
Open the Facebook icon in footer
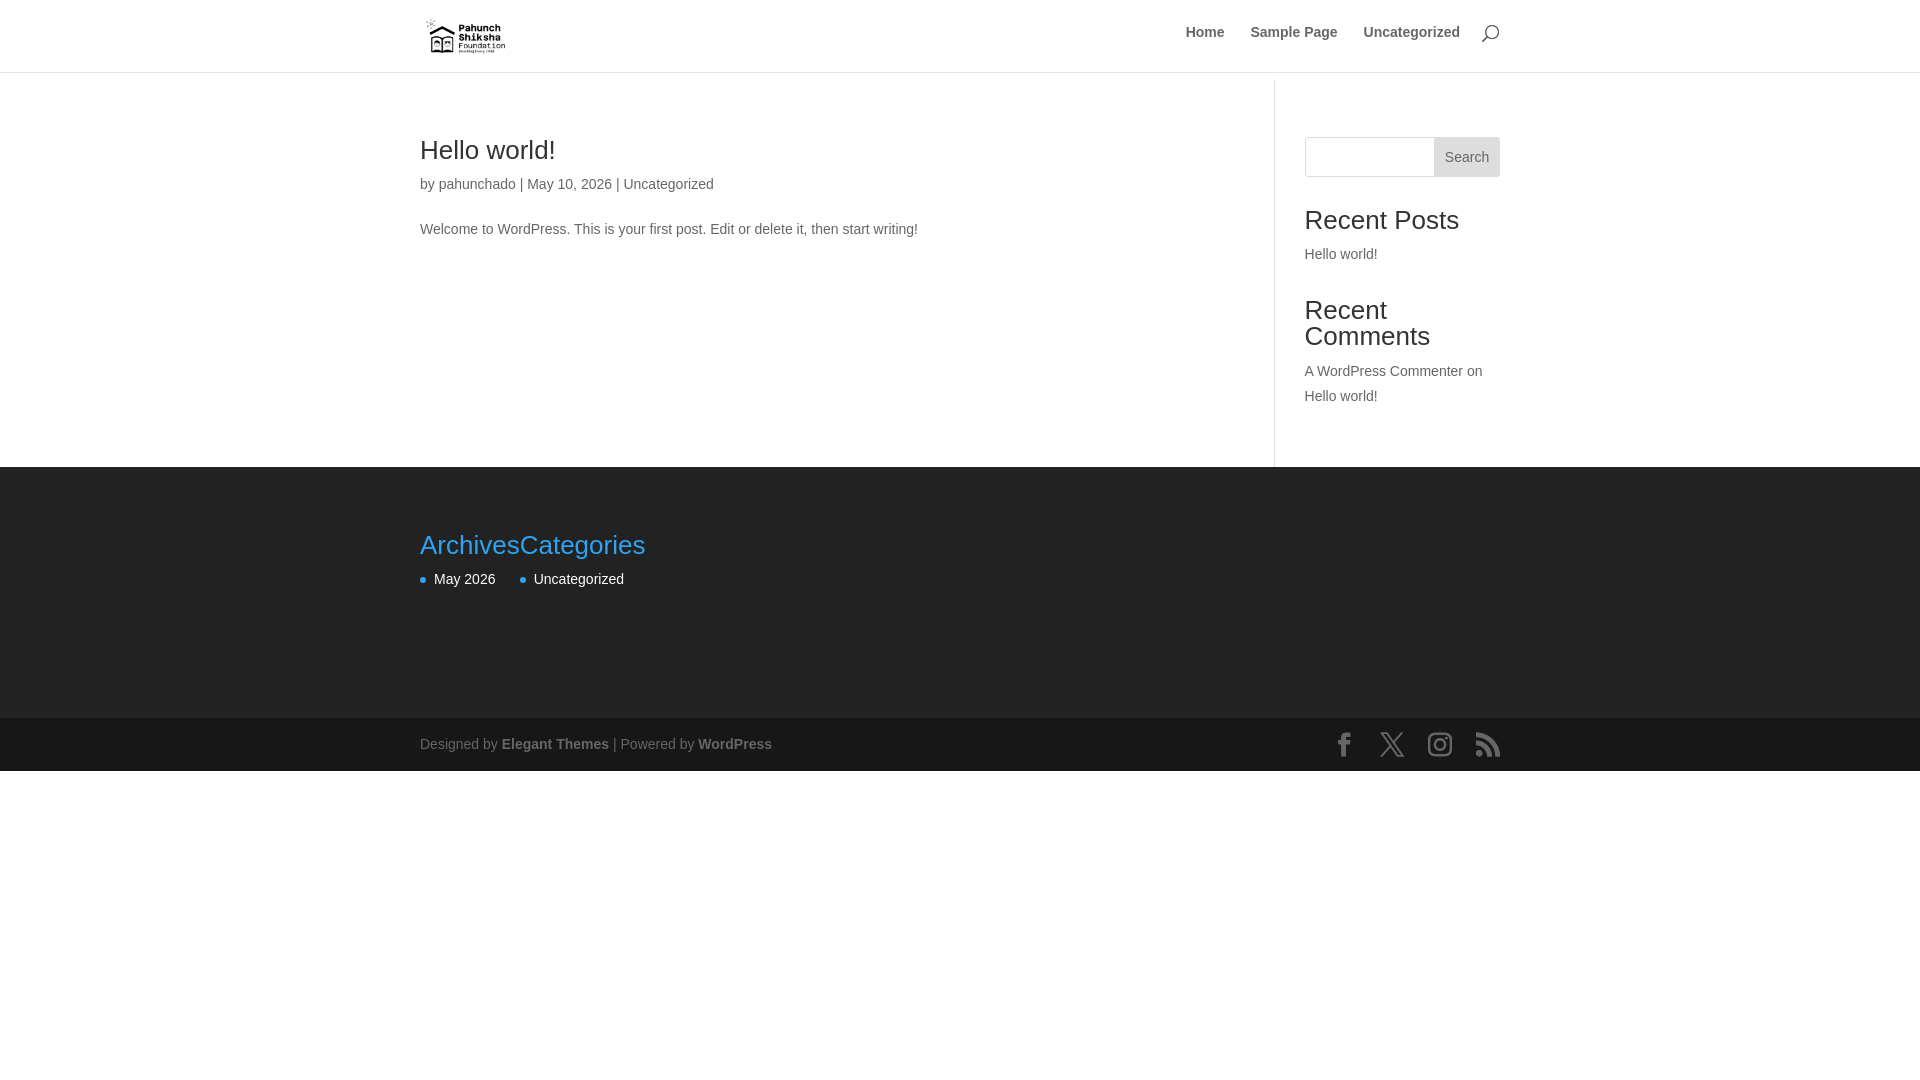point(1344,744)
